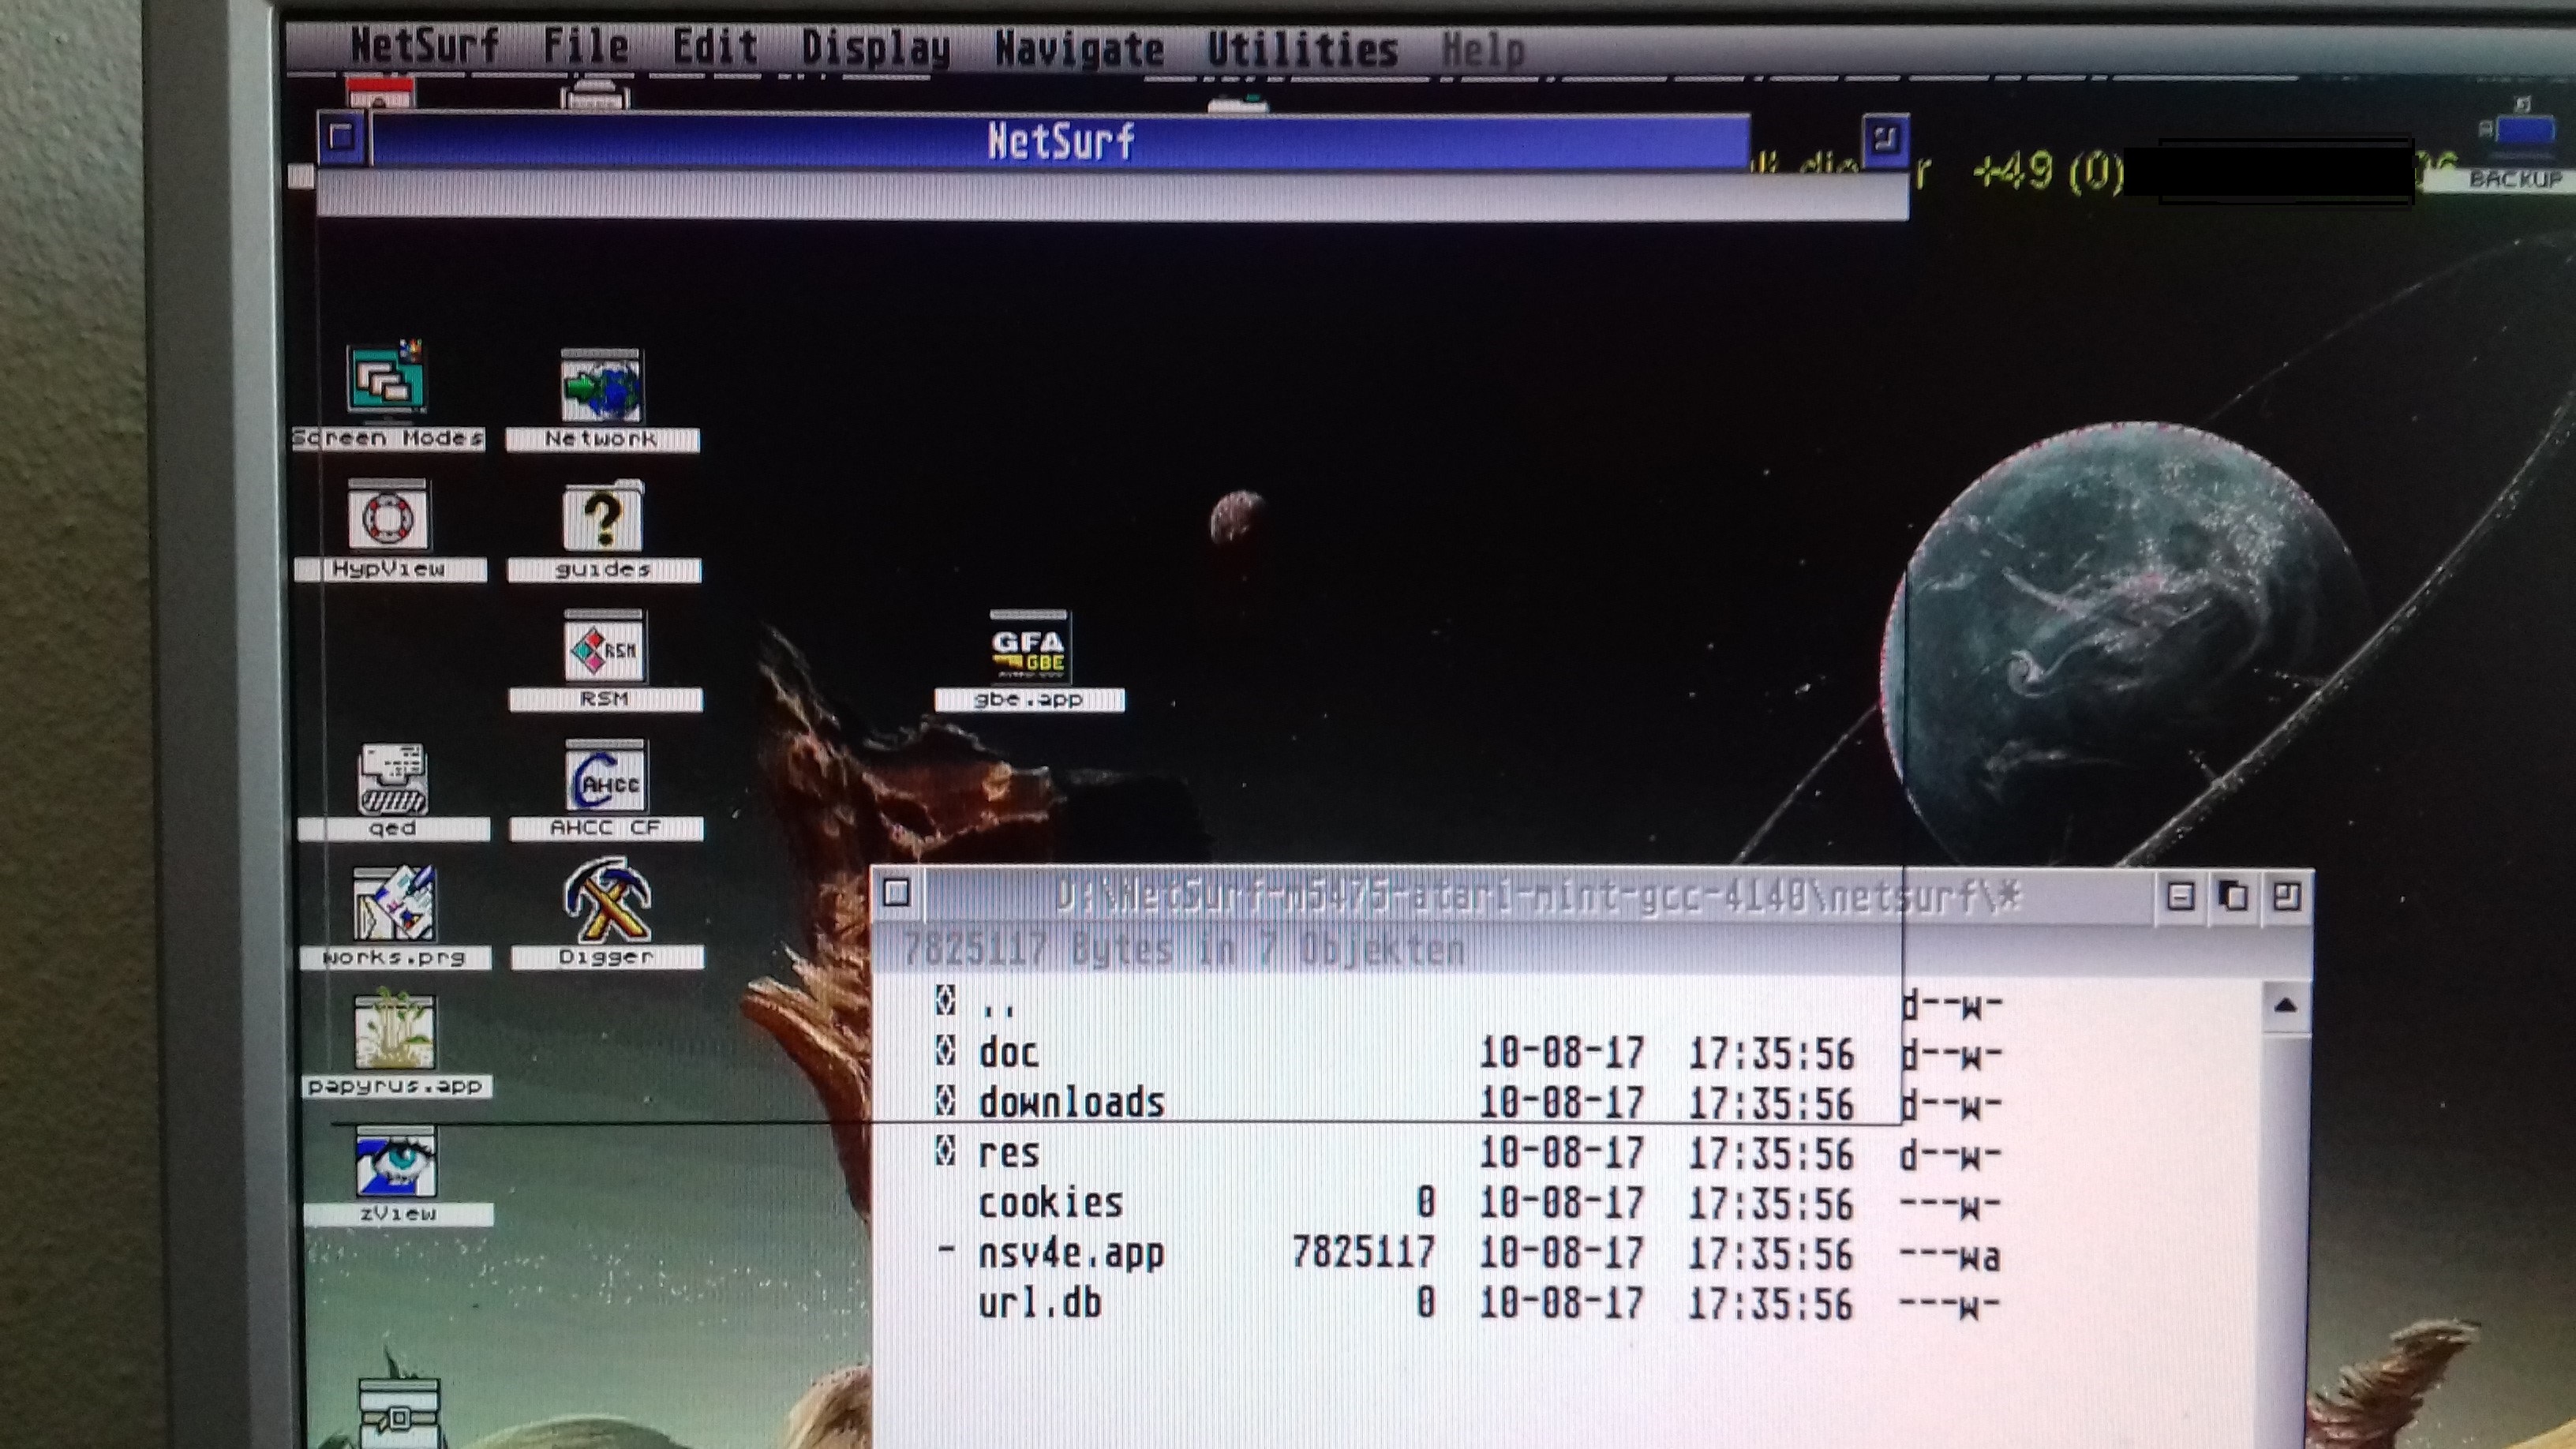Open the qed editor icon
Viewport: 2576px width, 1449px height.
point(392,780)
